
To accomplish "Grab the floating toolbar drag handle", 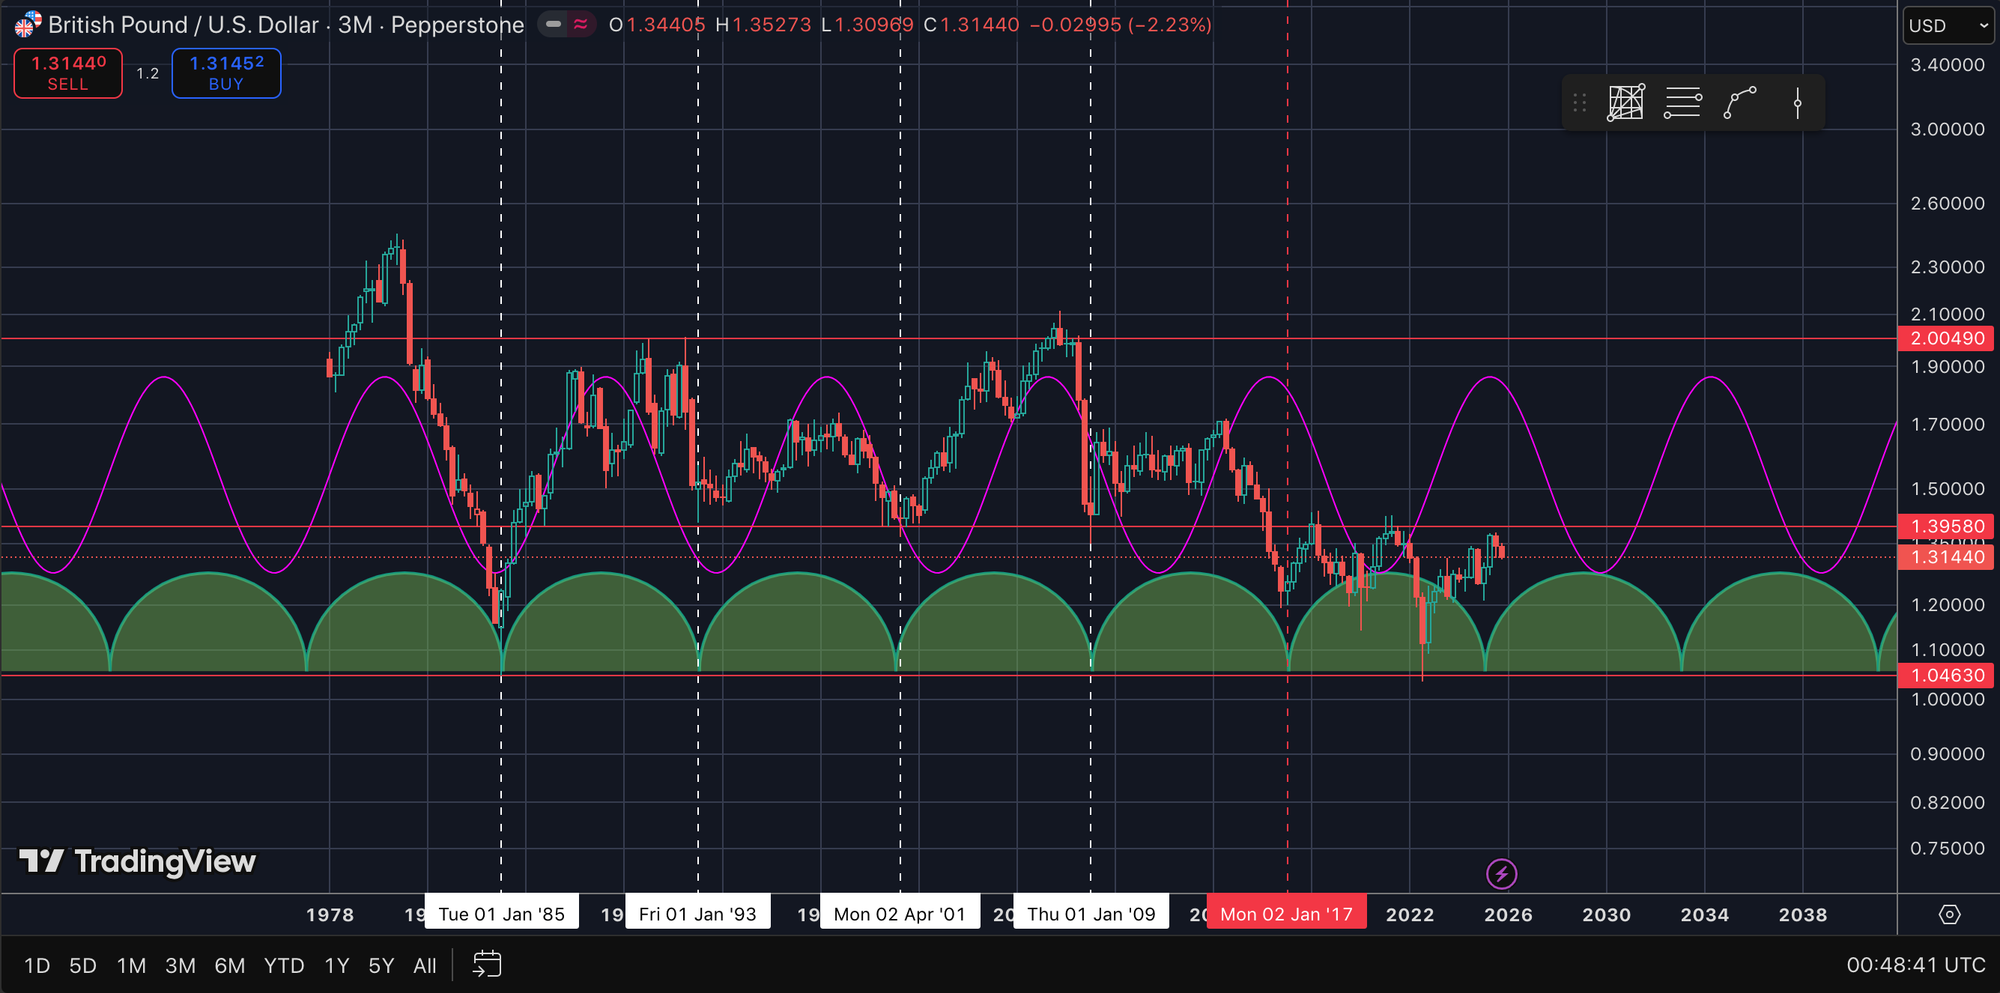I will [x=1580, y=103].
